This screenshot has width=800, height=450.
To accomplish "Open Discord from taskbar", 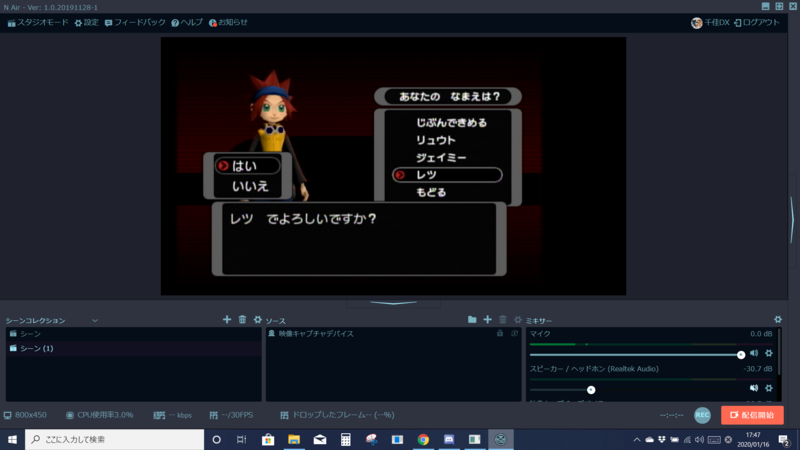I will pyautogui.click(x=449, y=439).
